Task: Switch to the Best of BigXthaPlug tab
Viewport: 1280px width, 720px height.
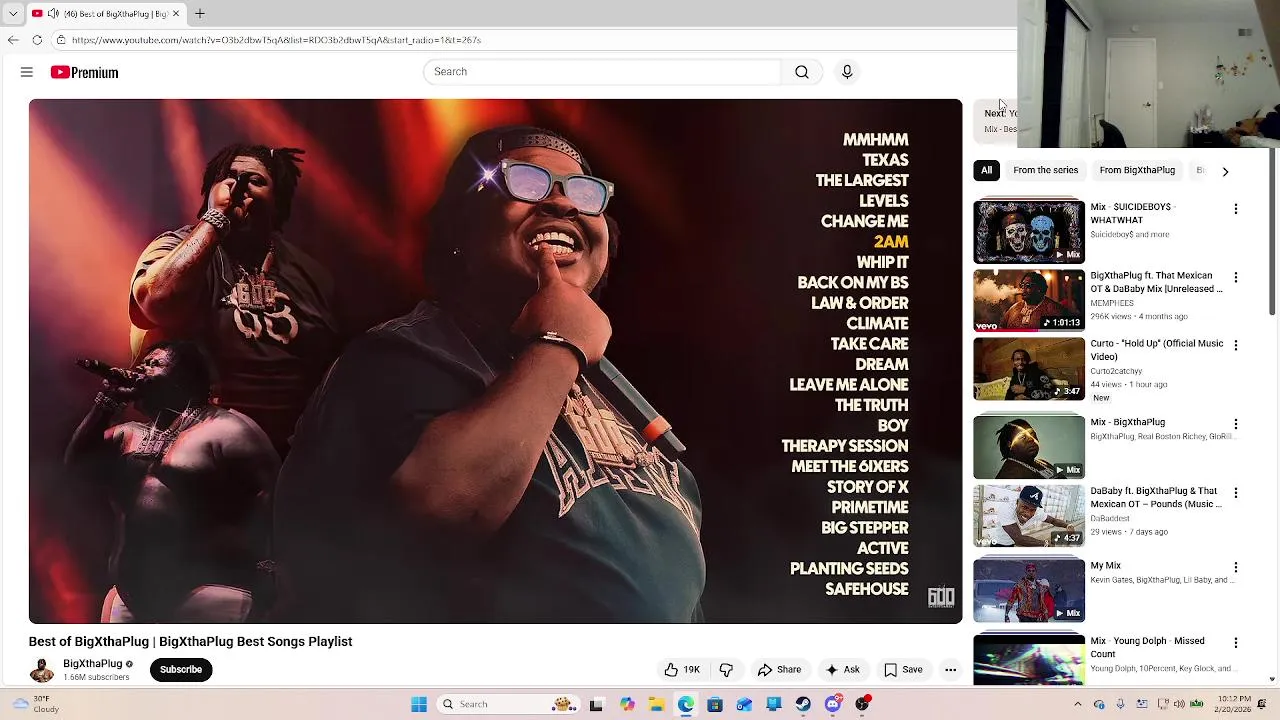Action: click(x=105, y=14)
